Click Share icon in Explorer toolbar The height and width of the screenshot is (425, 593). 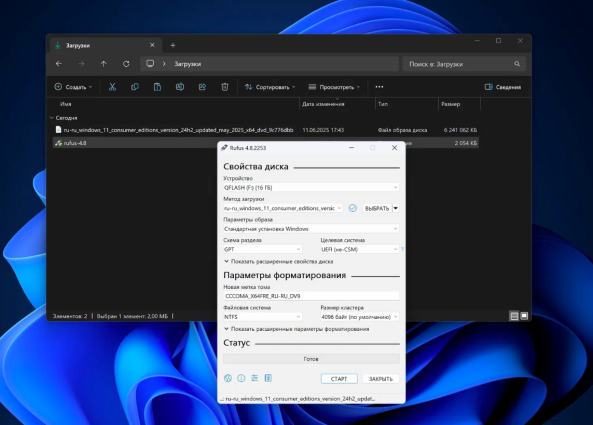[x=202, y=87]
